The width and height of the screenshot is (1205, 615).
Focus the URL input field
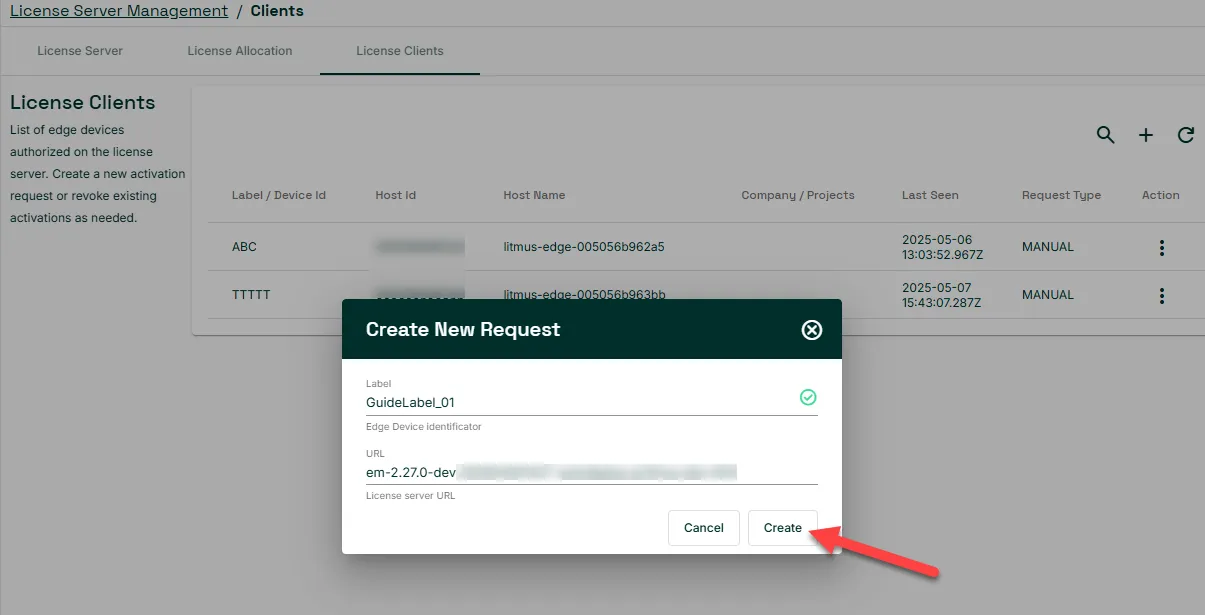(x=592, y=472)
